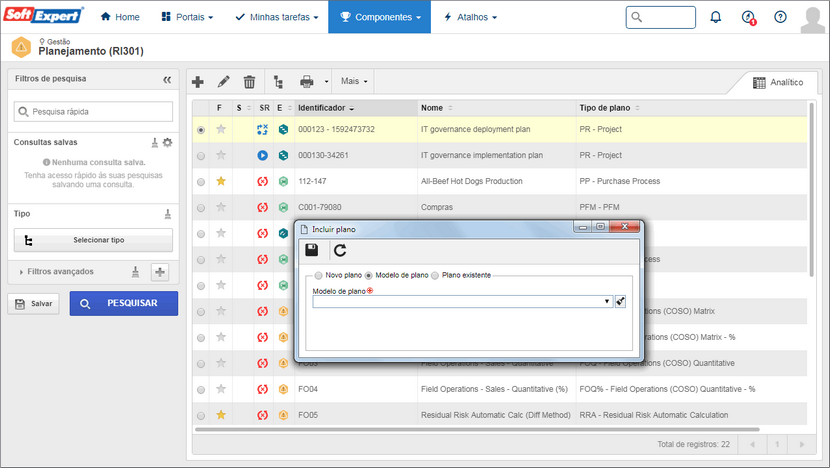This screenshot has height=468, width=830.
Task: Expand Filtros avançados section
Action: [x=56, y=272]
